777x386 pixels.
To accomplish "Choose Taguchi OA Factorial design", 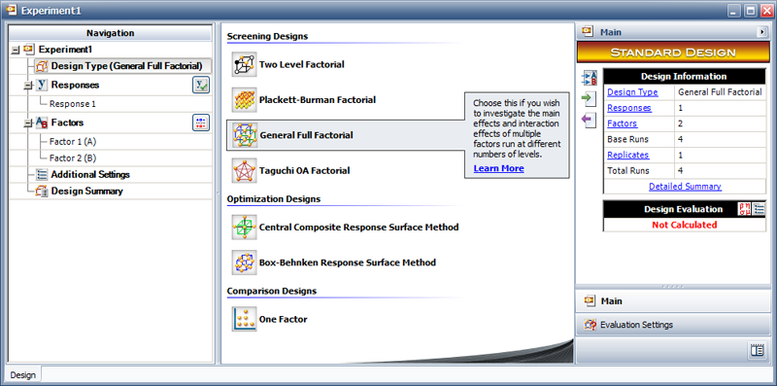I will click(304, 170).
